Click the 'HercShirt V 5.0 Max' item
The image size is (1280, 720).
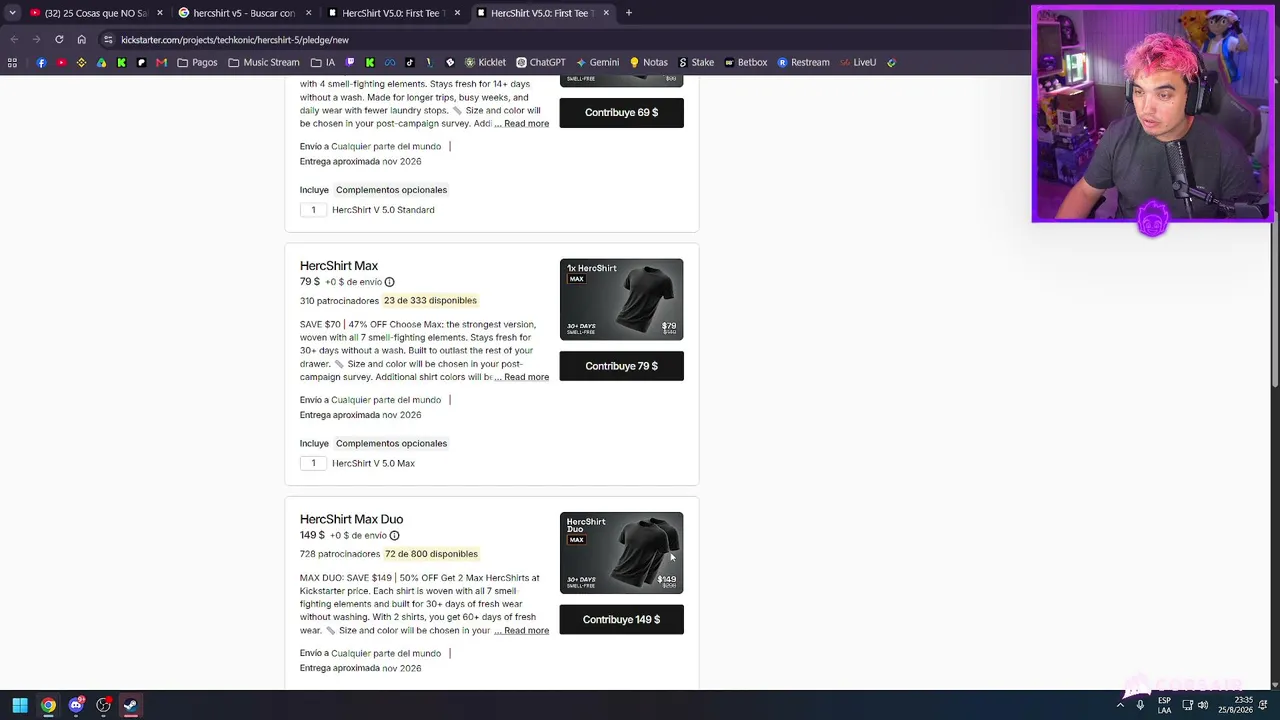click(373, 463)
